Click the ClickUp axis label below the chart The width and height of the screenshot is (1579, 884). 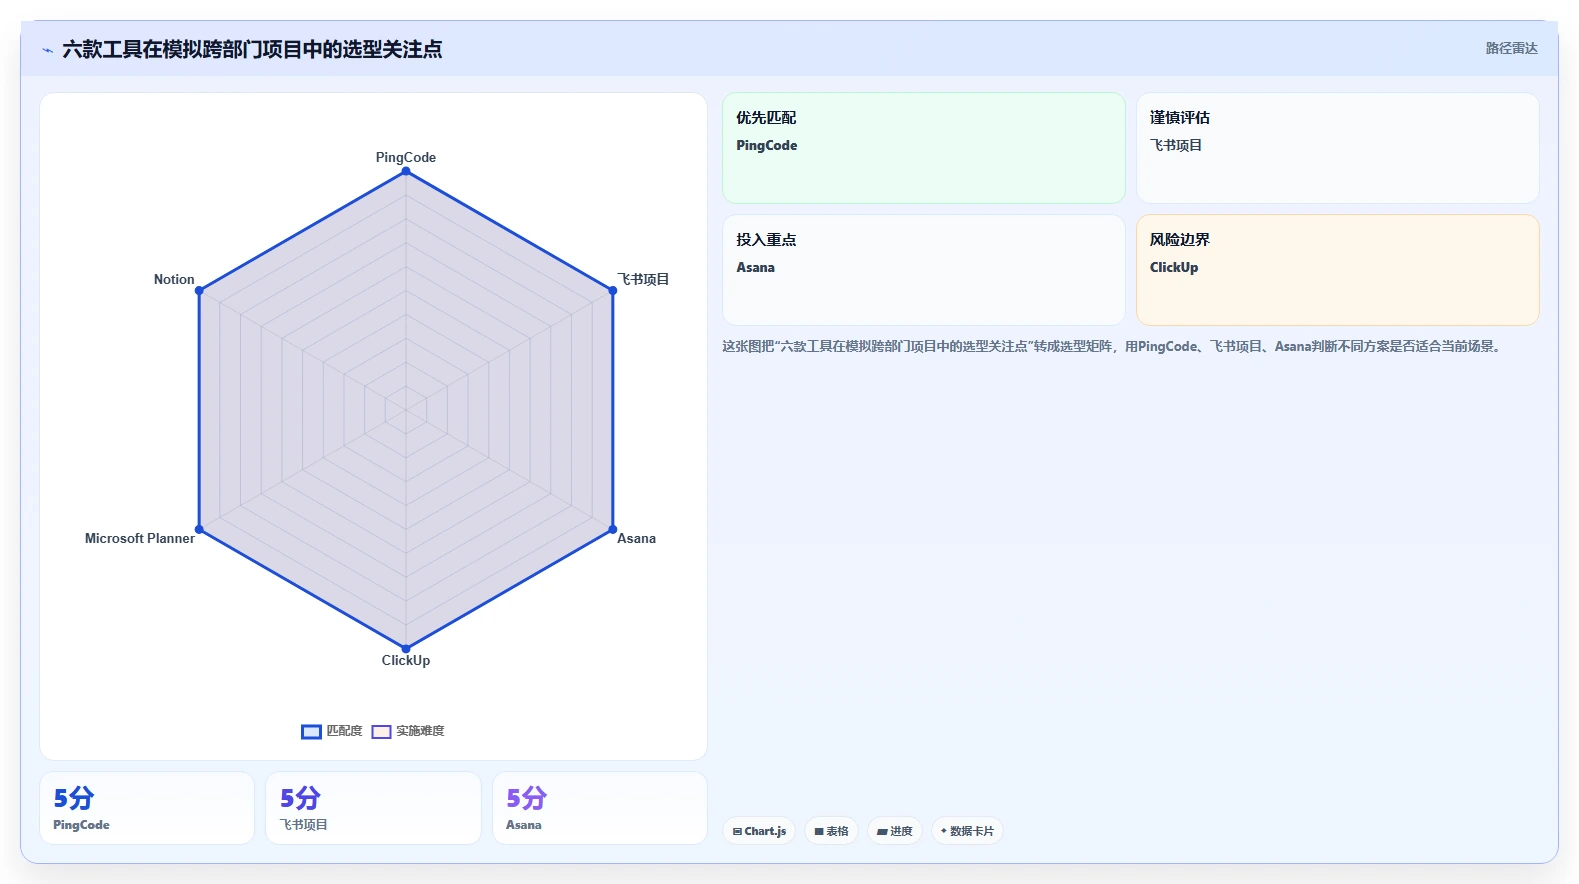406,660
